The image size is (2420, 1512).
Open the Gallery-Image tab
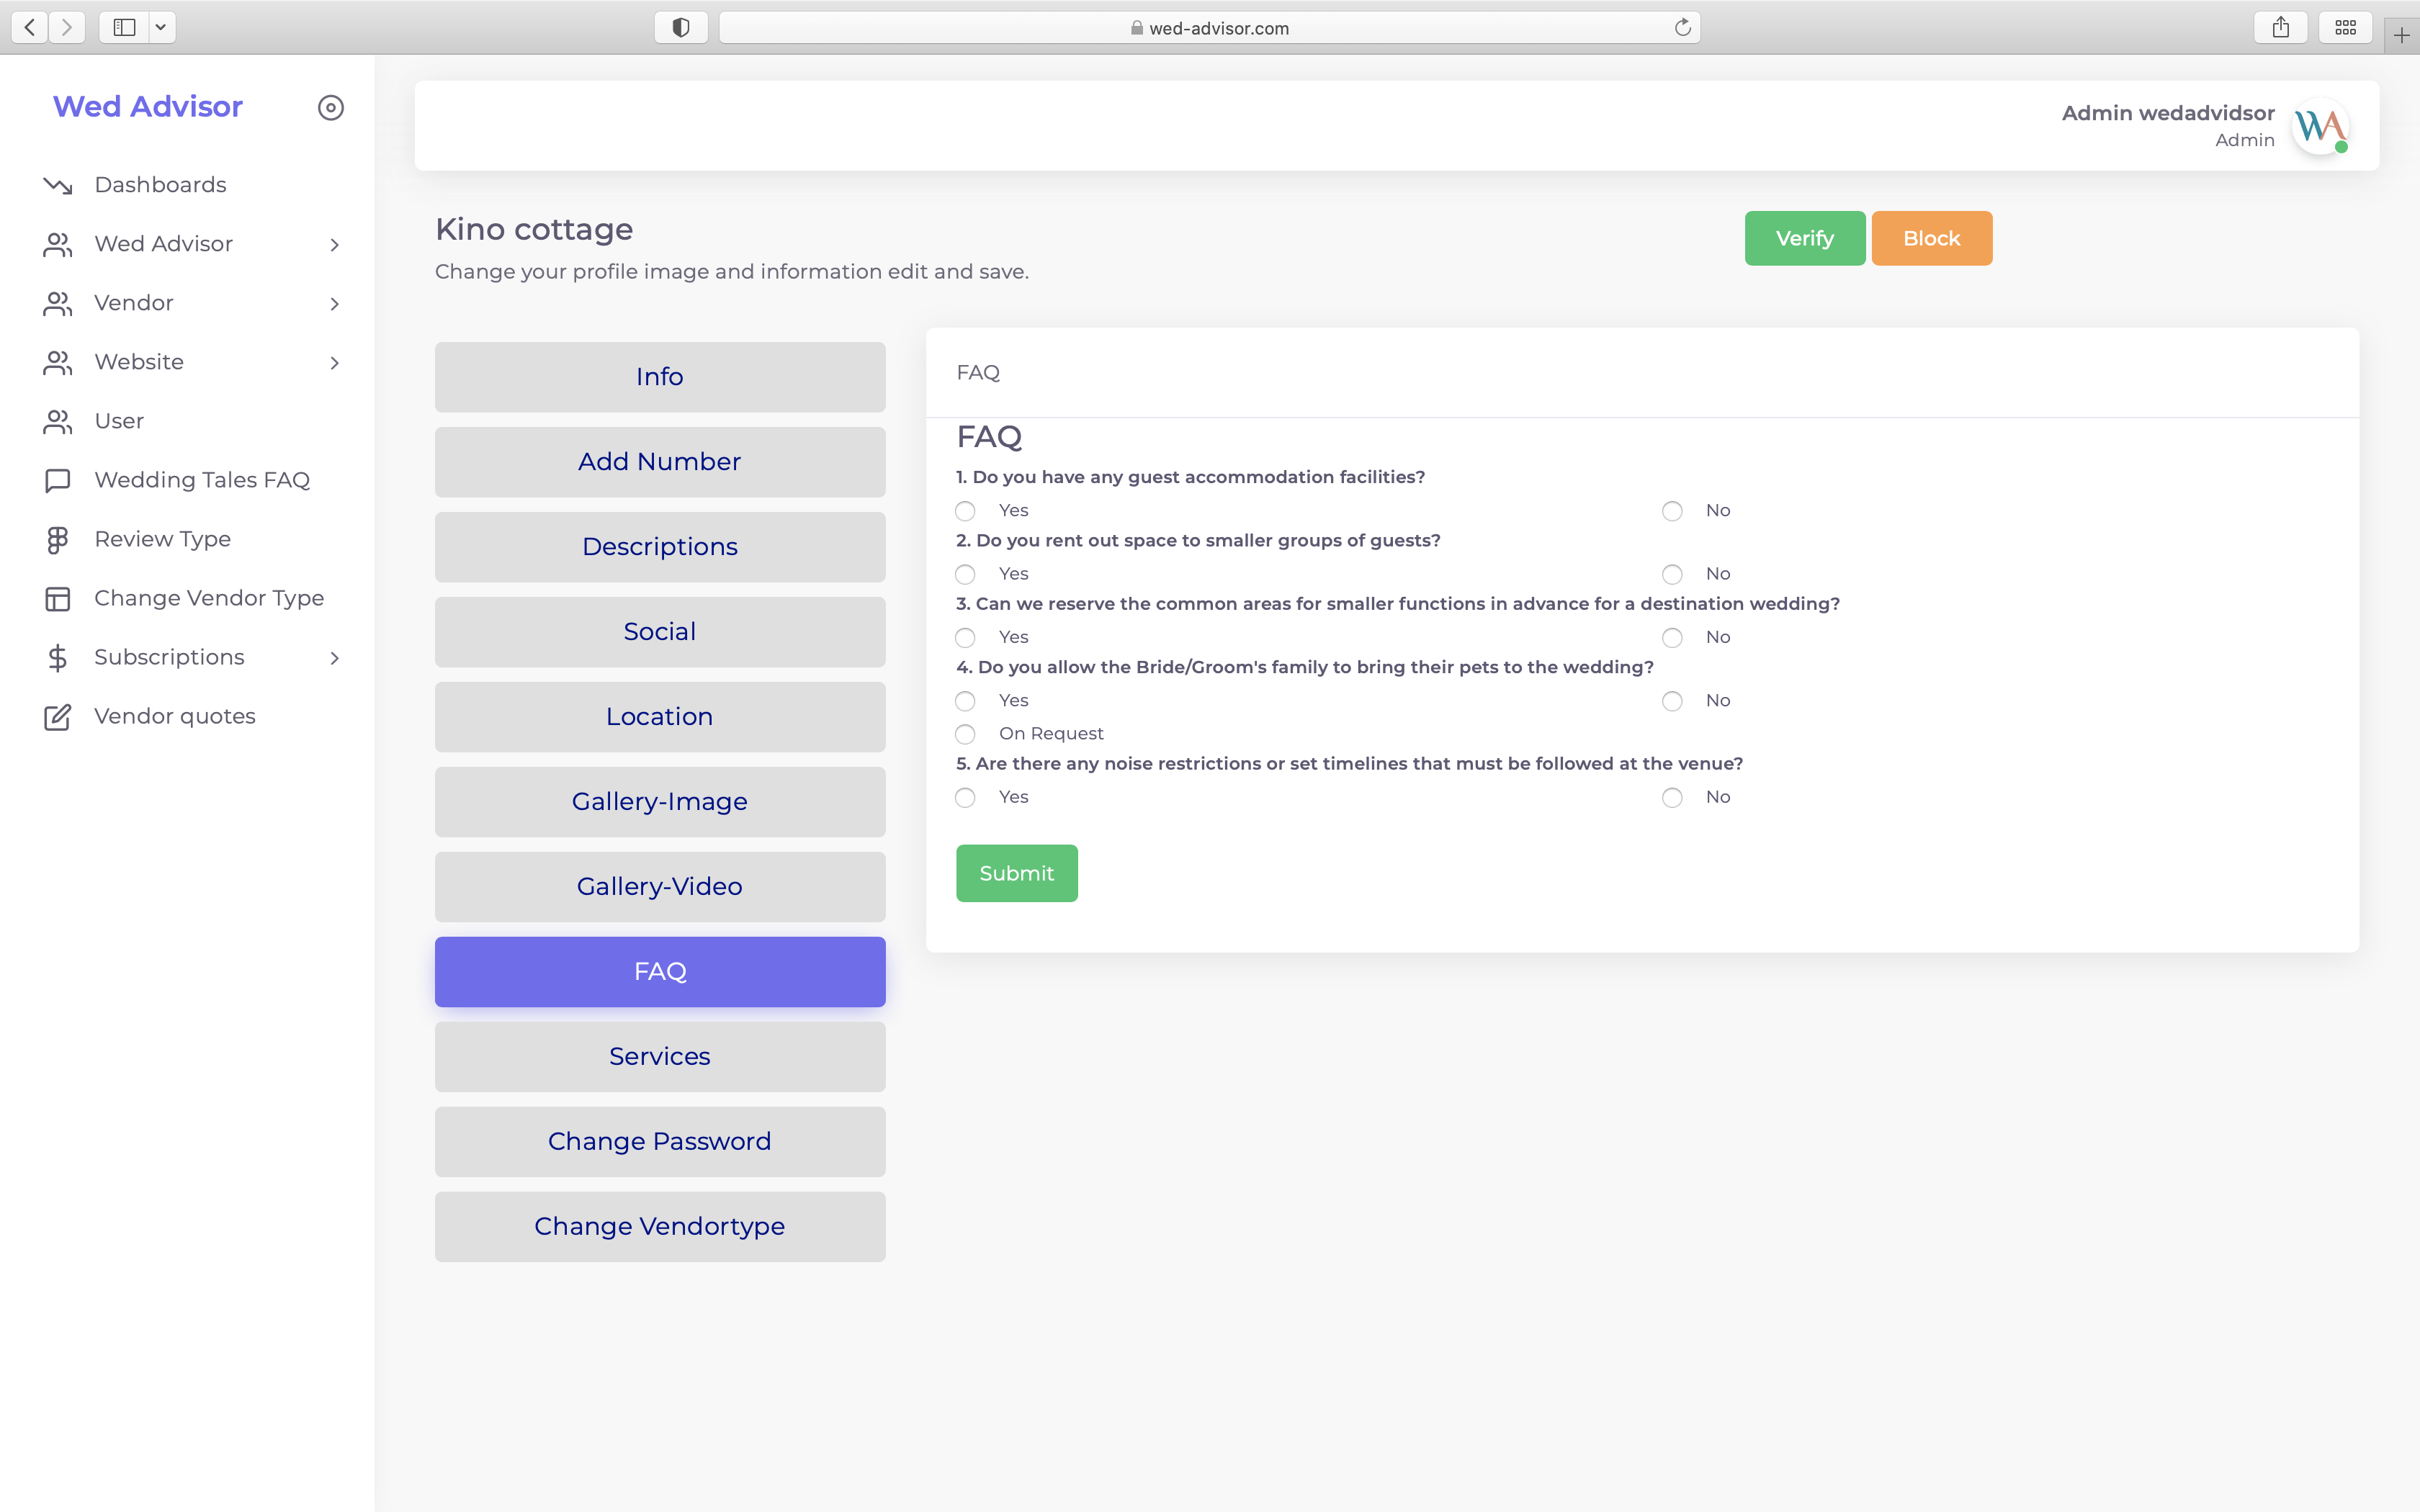[660, 802]
